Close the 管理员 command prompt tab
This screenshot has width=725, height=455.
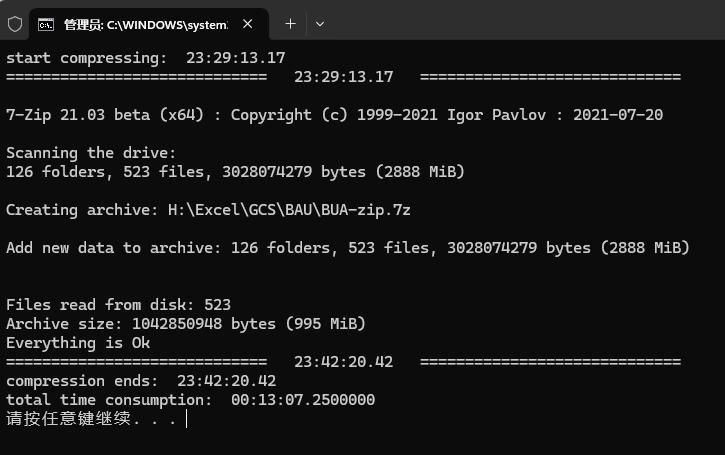[247, 24]
